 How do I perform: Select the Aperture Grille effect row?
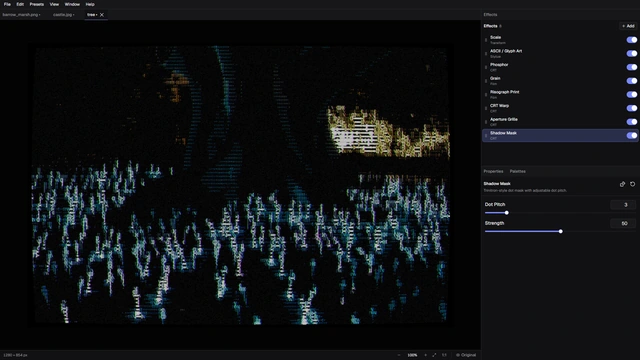point(560,122)
